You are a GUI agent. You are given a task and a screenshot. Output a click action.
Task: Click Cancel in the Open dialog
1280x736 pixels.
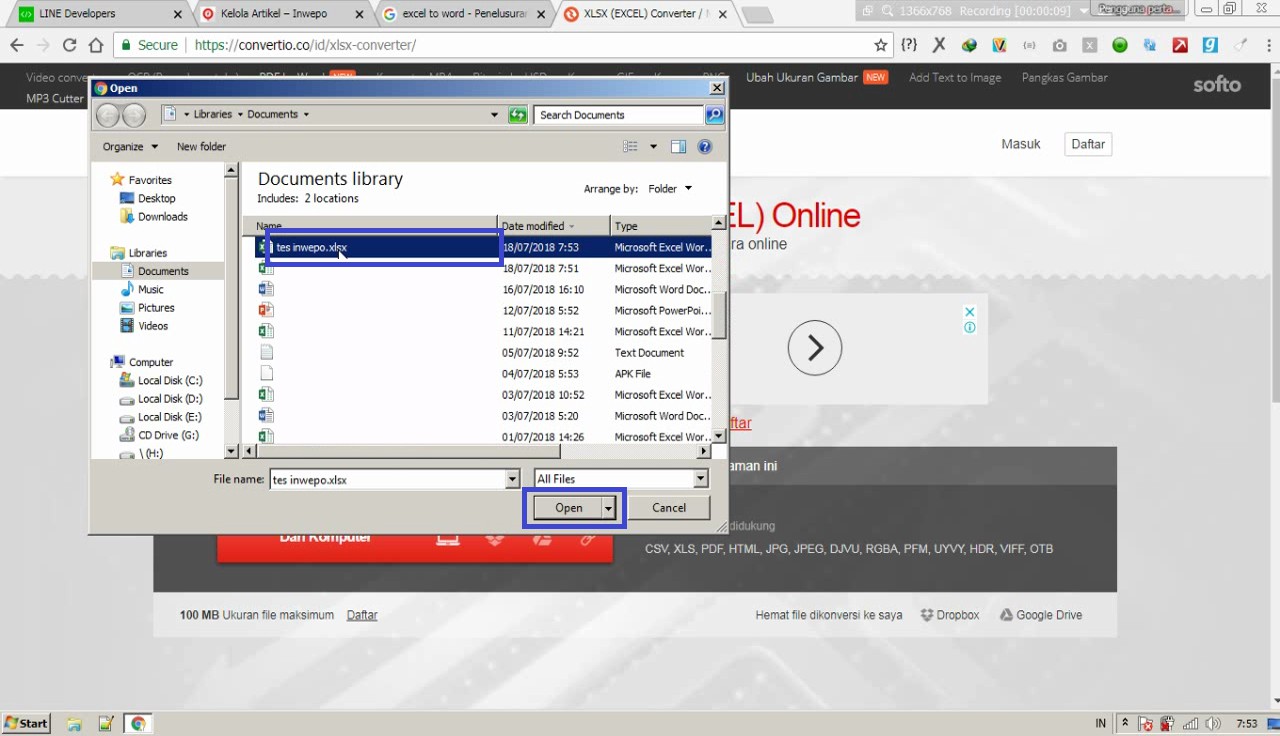(x=669, y=508)
